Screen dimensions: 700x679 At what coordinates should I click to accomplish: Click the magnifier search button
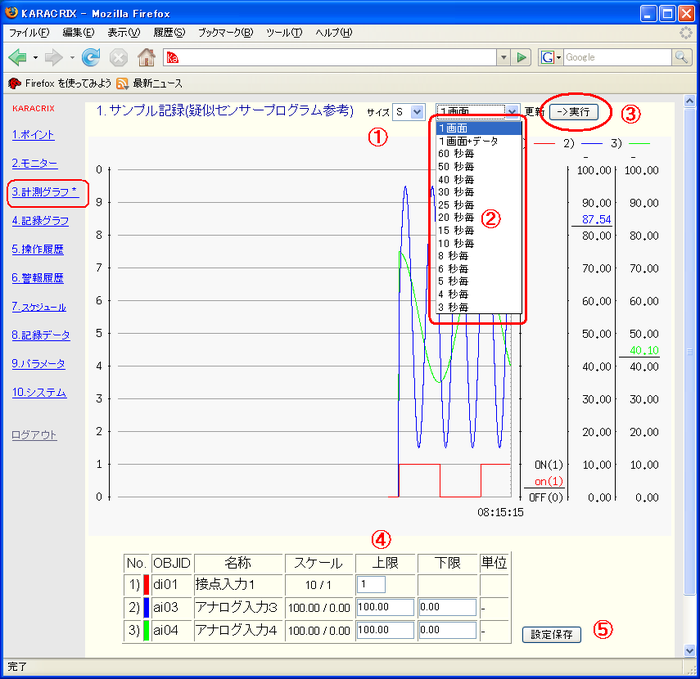[681, 57]
